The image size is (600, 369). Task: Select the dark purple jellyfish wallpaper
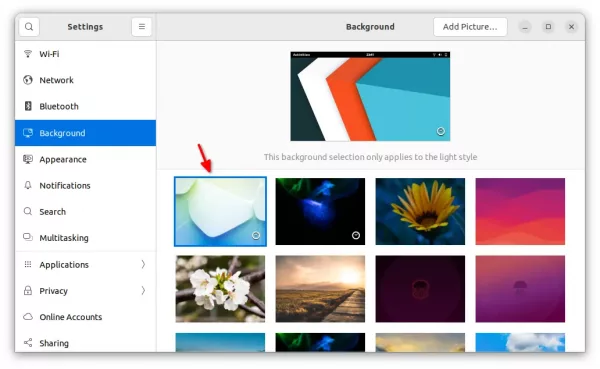coord(420,289)
